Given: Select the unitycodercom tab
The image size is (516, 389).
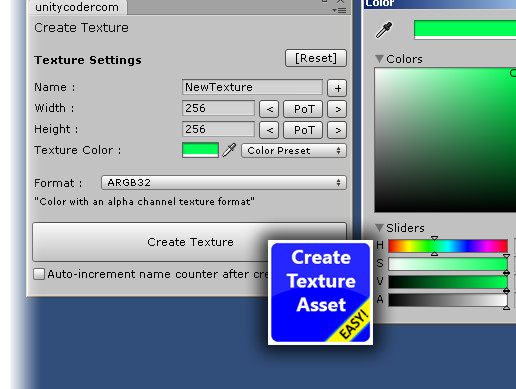Looking at the screenshot, I should 77,7.
